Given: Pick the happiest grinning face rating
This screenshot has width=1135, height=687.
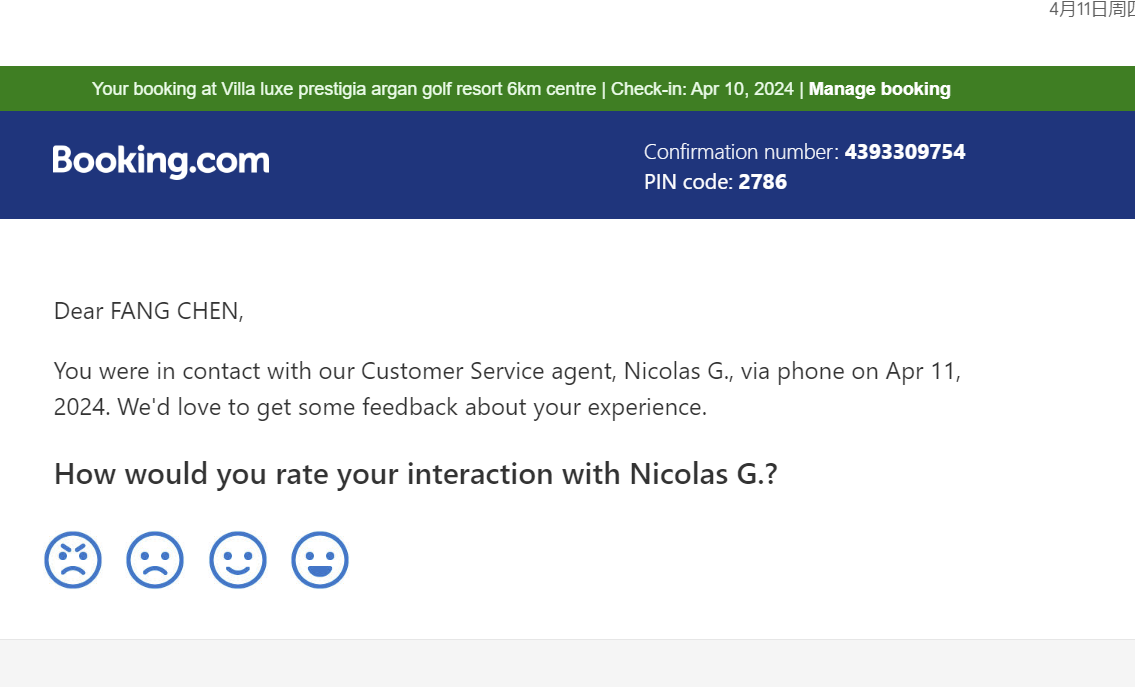Looking at the screenshot, I should pos(320,560).
